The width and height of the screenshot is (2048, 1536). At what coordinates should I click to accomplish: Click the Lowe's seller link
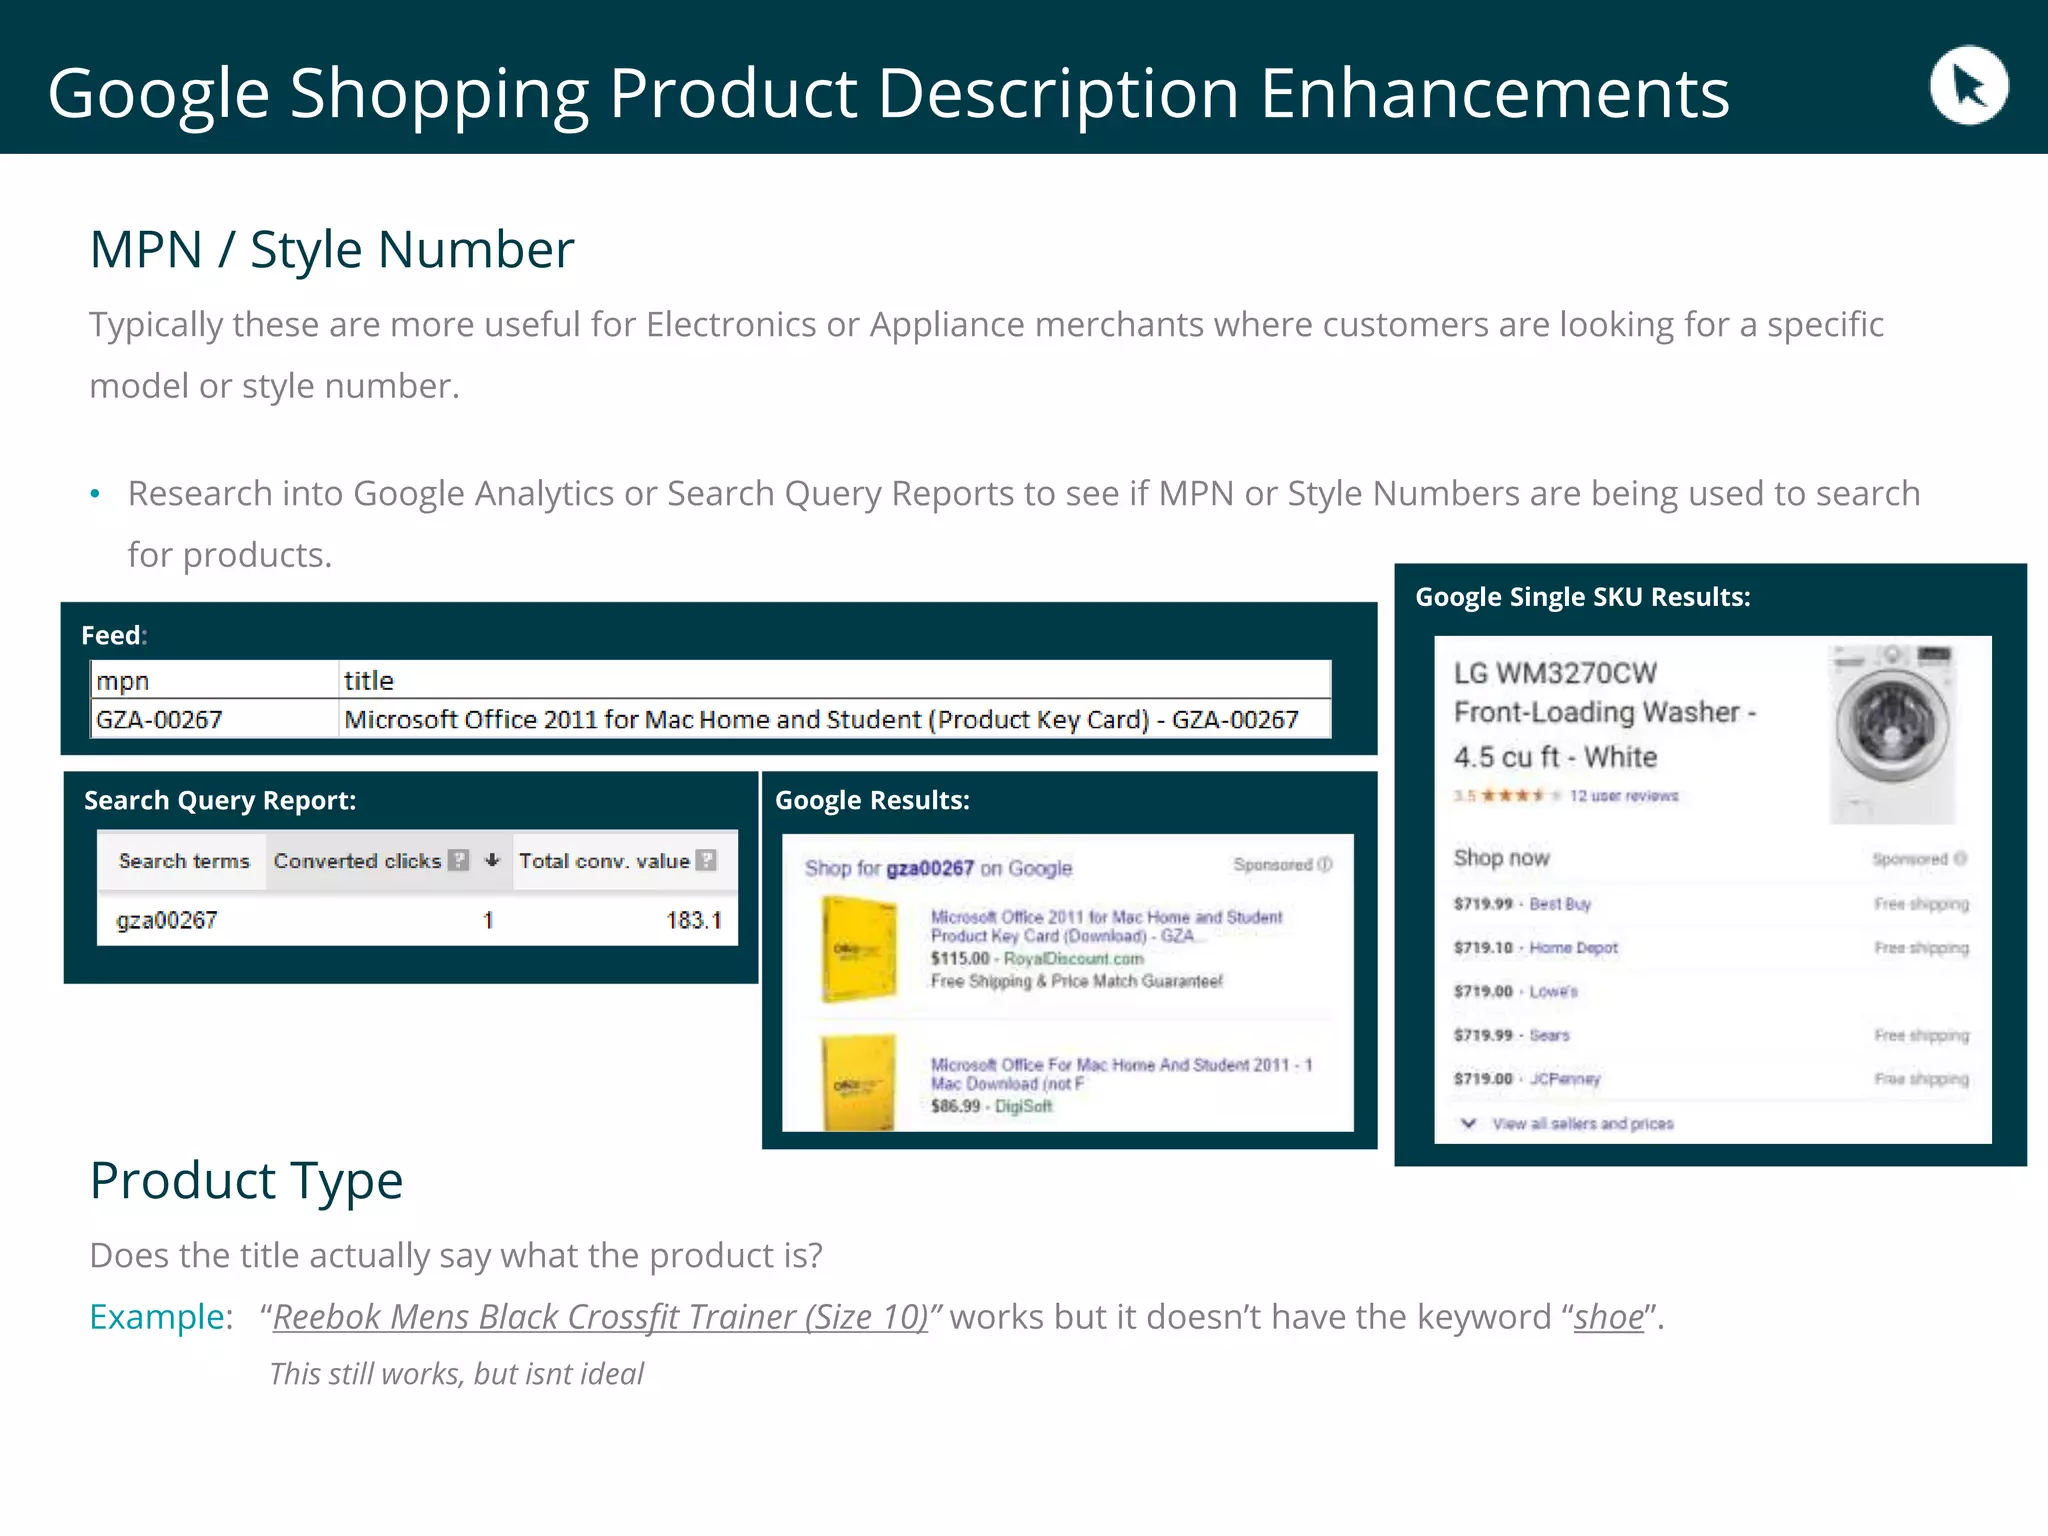point(1553,991)
